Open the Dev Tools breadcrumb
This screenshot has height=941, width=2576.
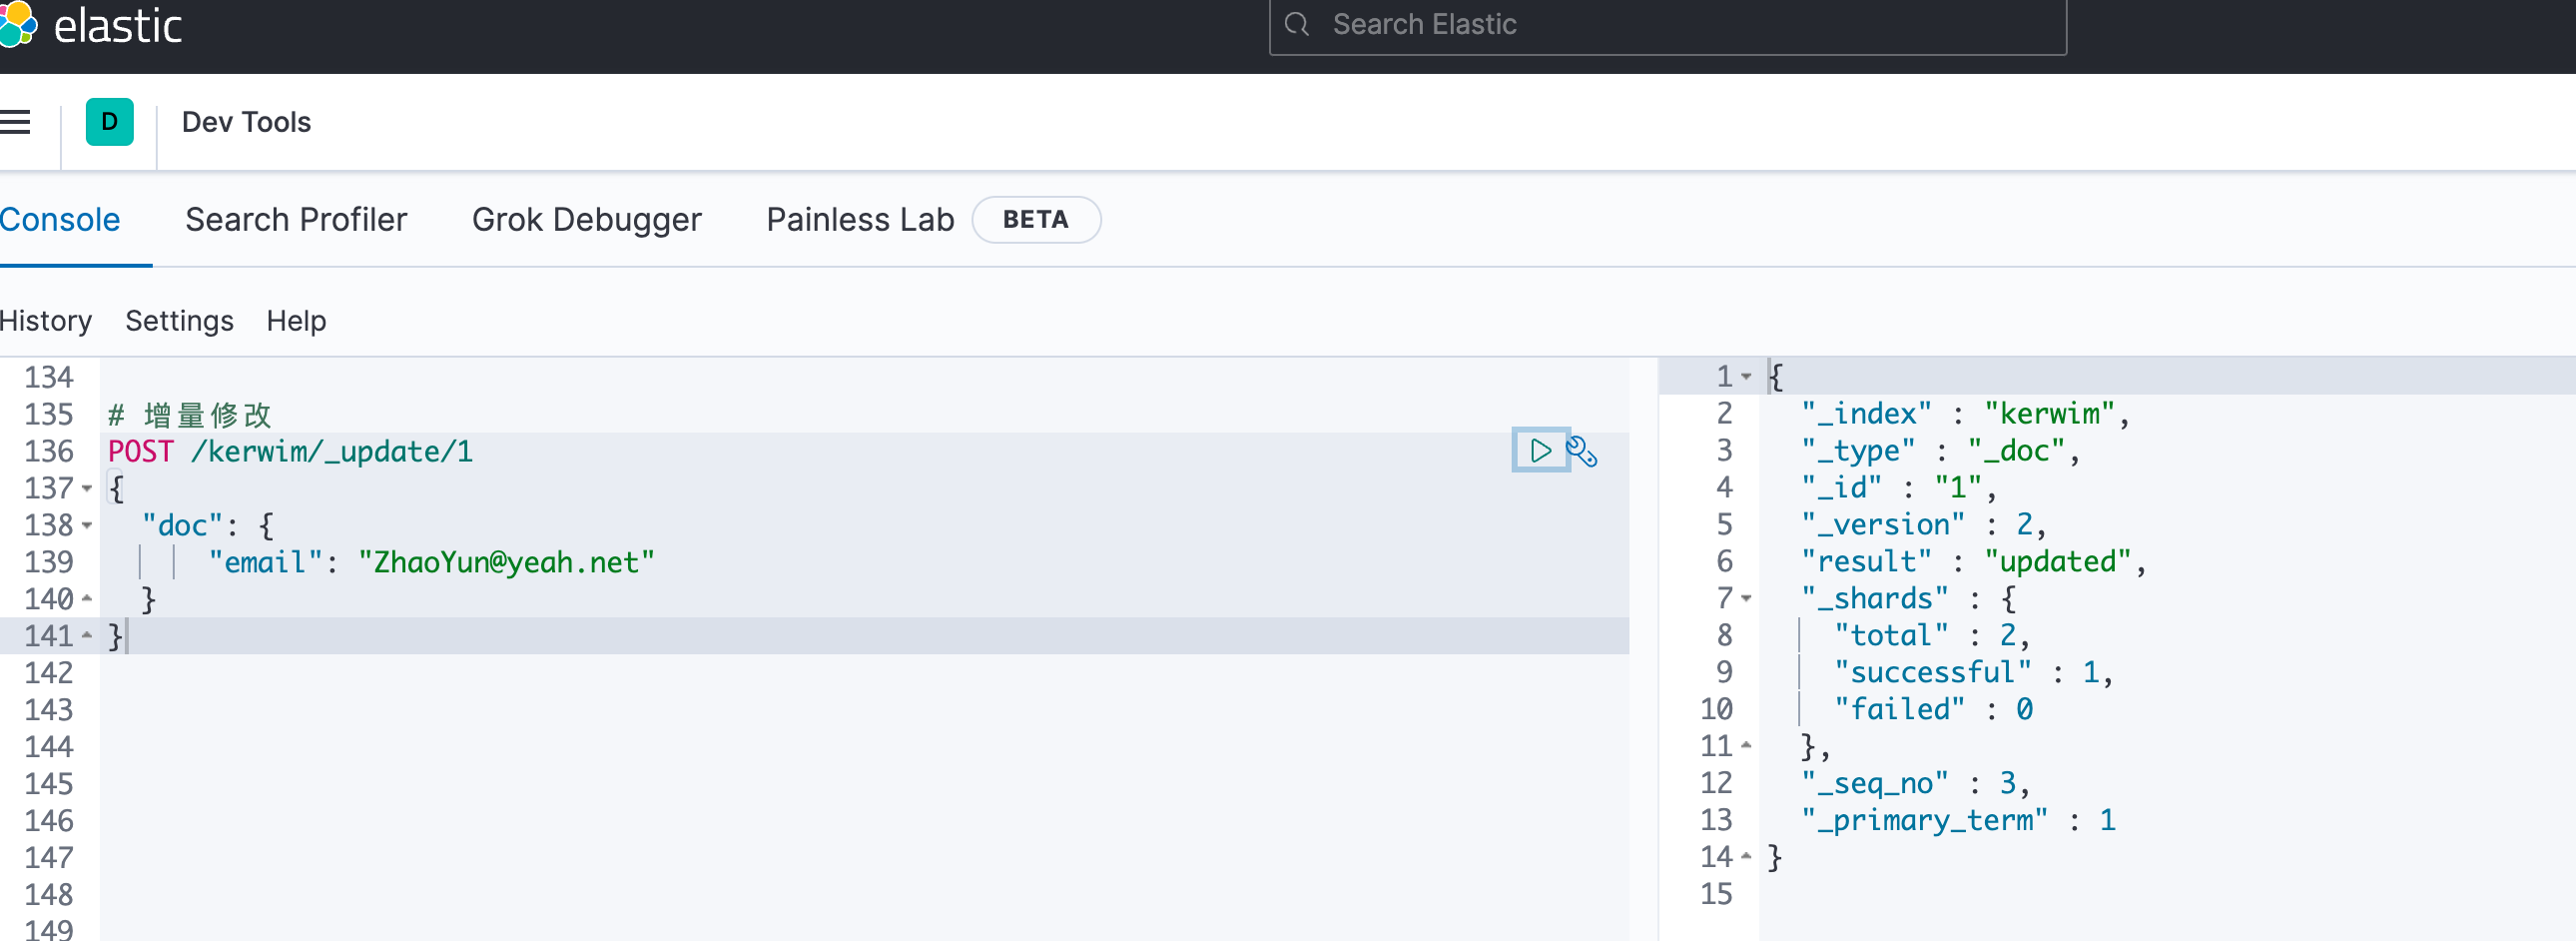[246, 122]
